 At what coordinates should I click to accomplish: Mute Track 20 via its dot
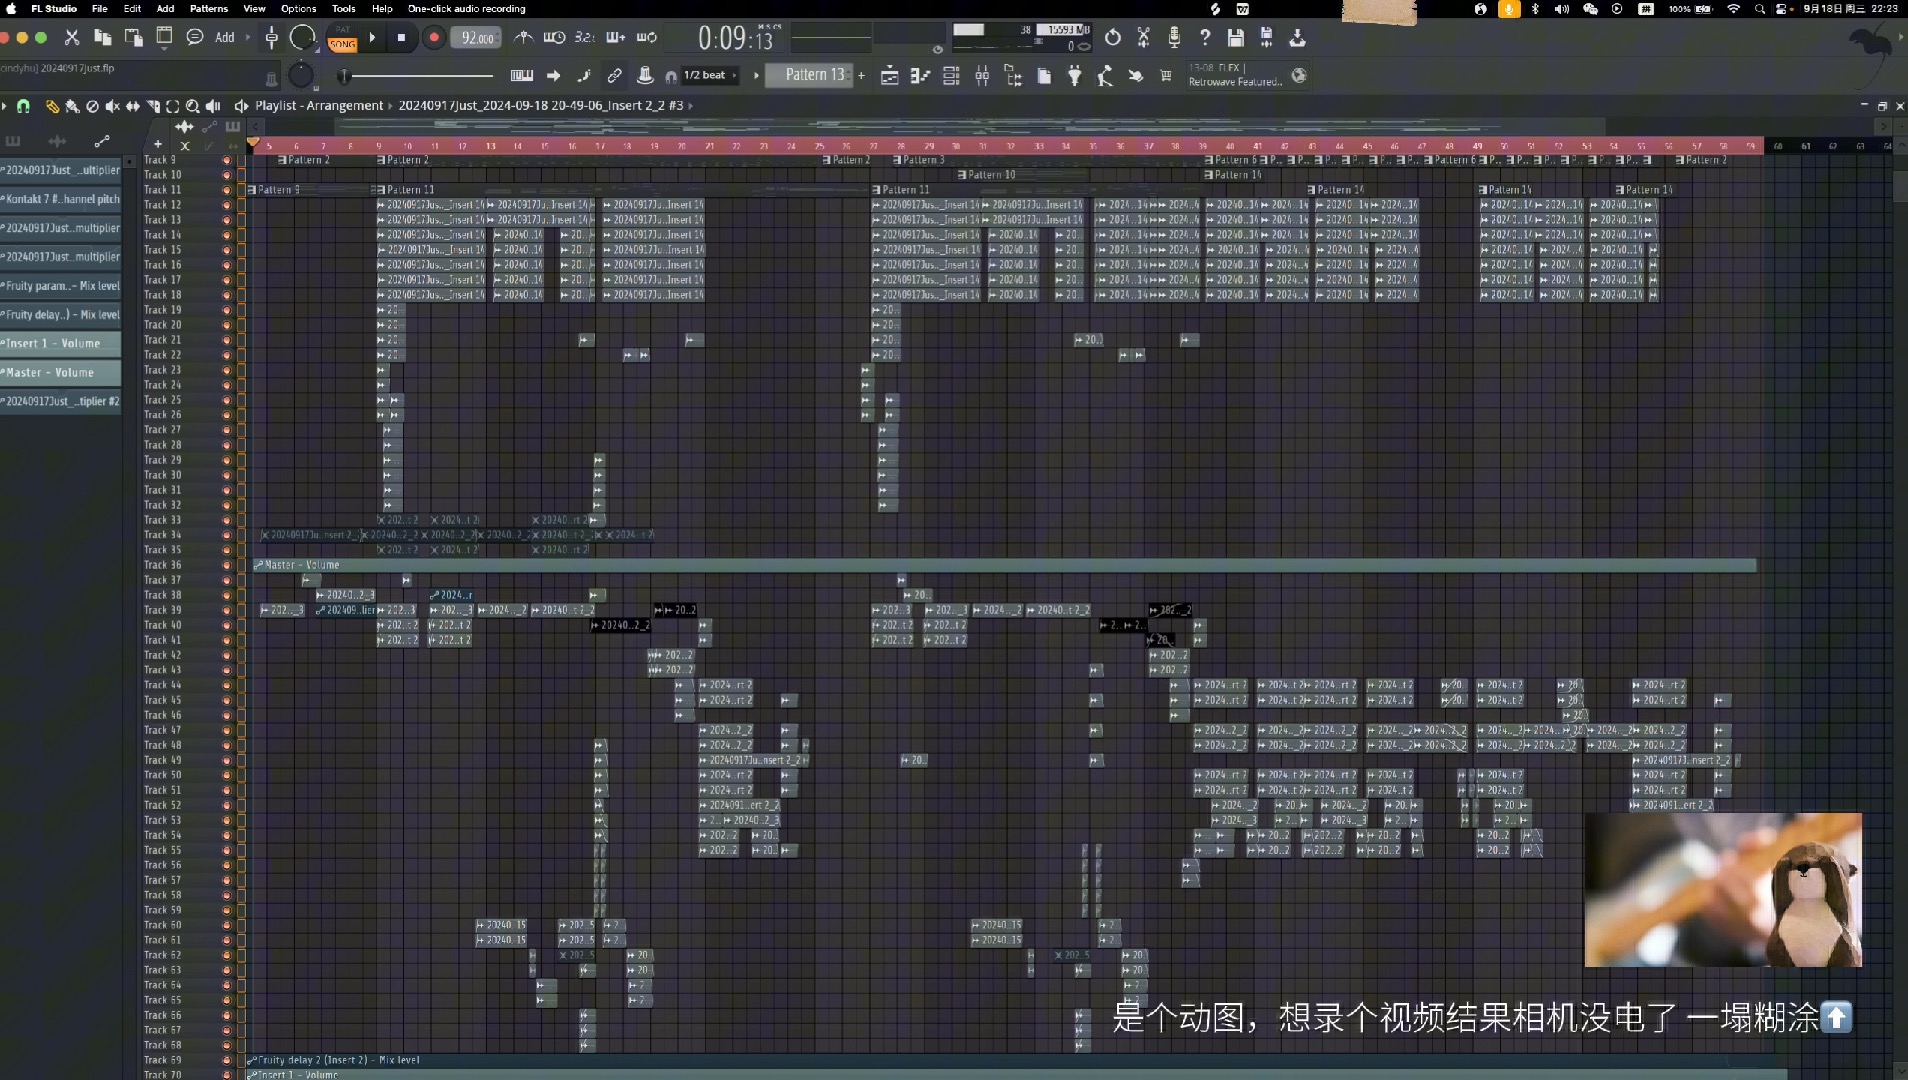[226, 325]
